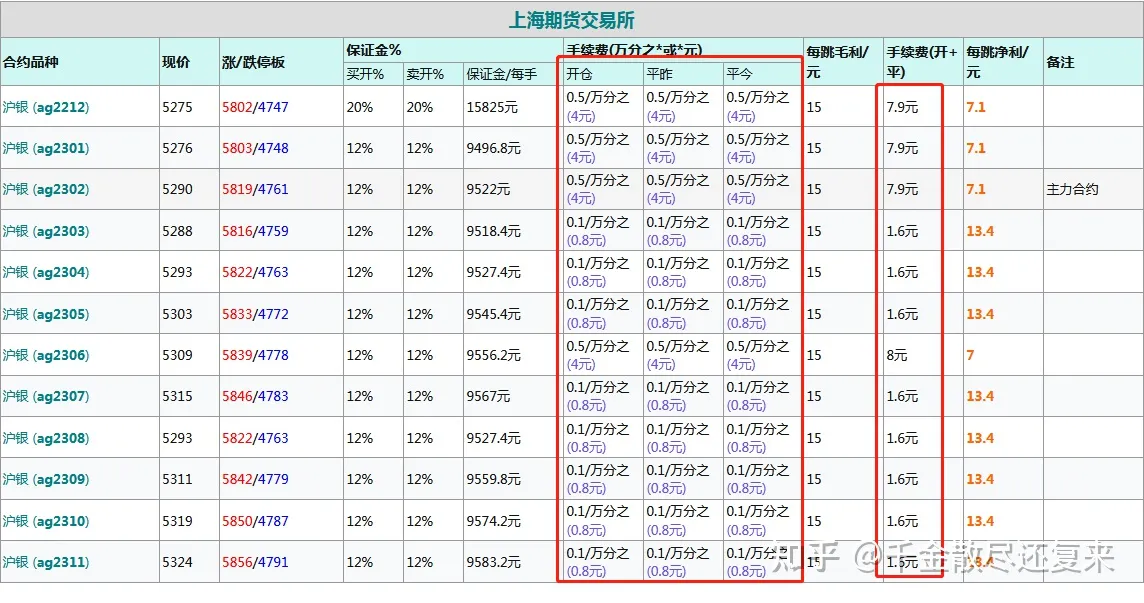Click current price 5275
1144x603 pixels.
point(177,107)
